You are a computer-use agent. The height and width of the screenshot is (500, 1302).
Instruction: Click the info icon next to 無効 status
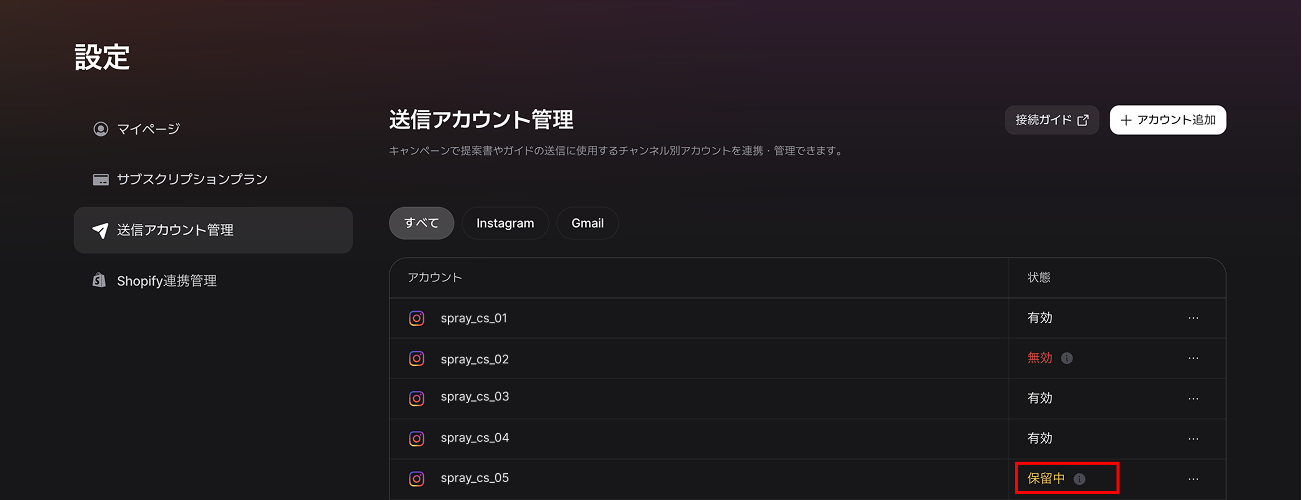(x=1067, y=358)
